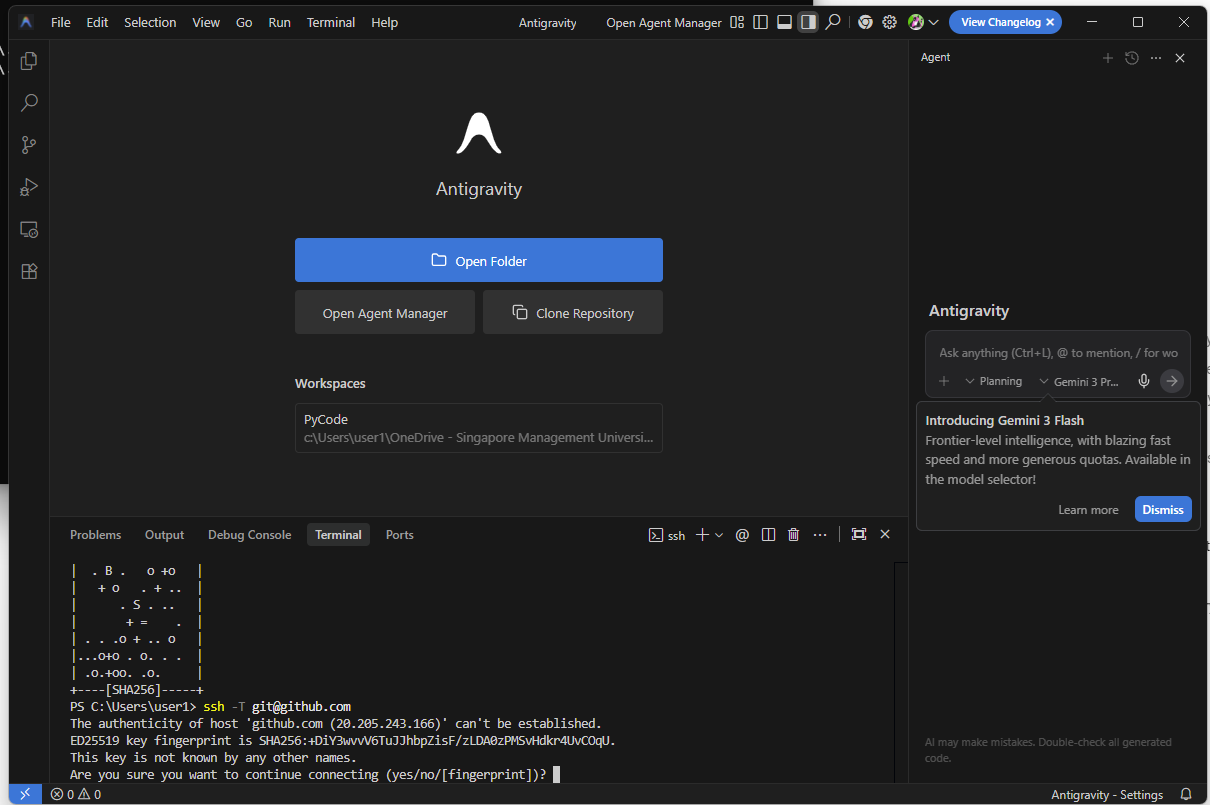The image size is (1210, 805).
Task: Open the Run menu
Action: pos(280,22)
